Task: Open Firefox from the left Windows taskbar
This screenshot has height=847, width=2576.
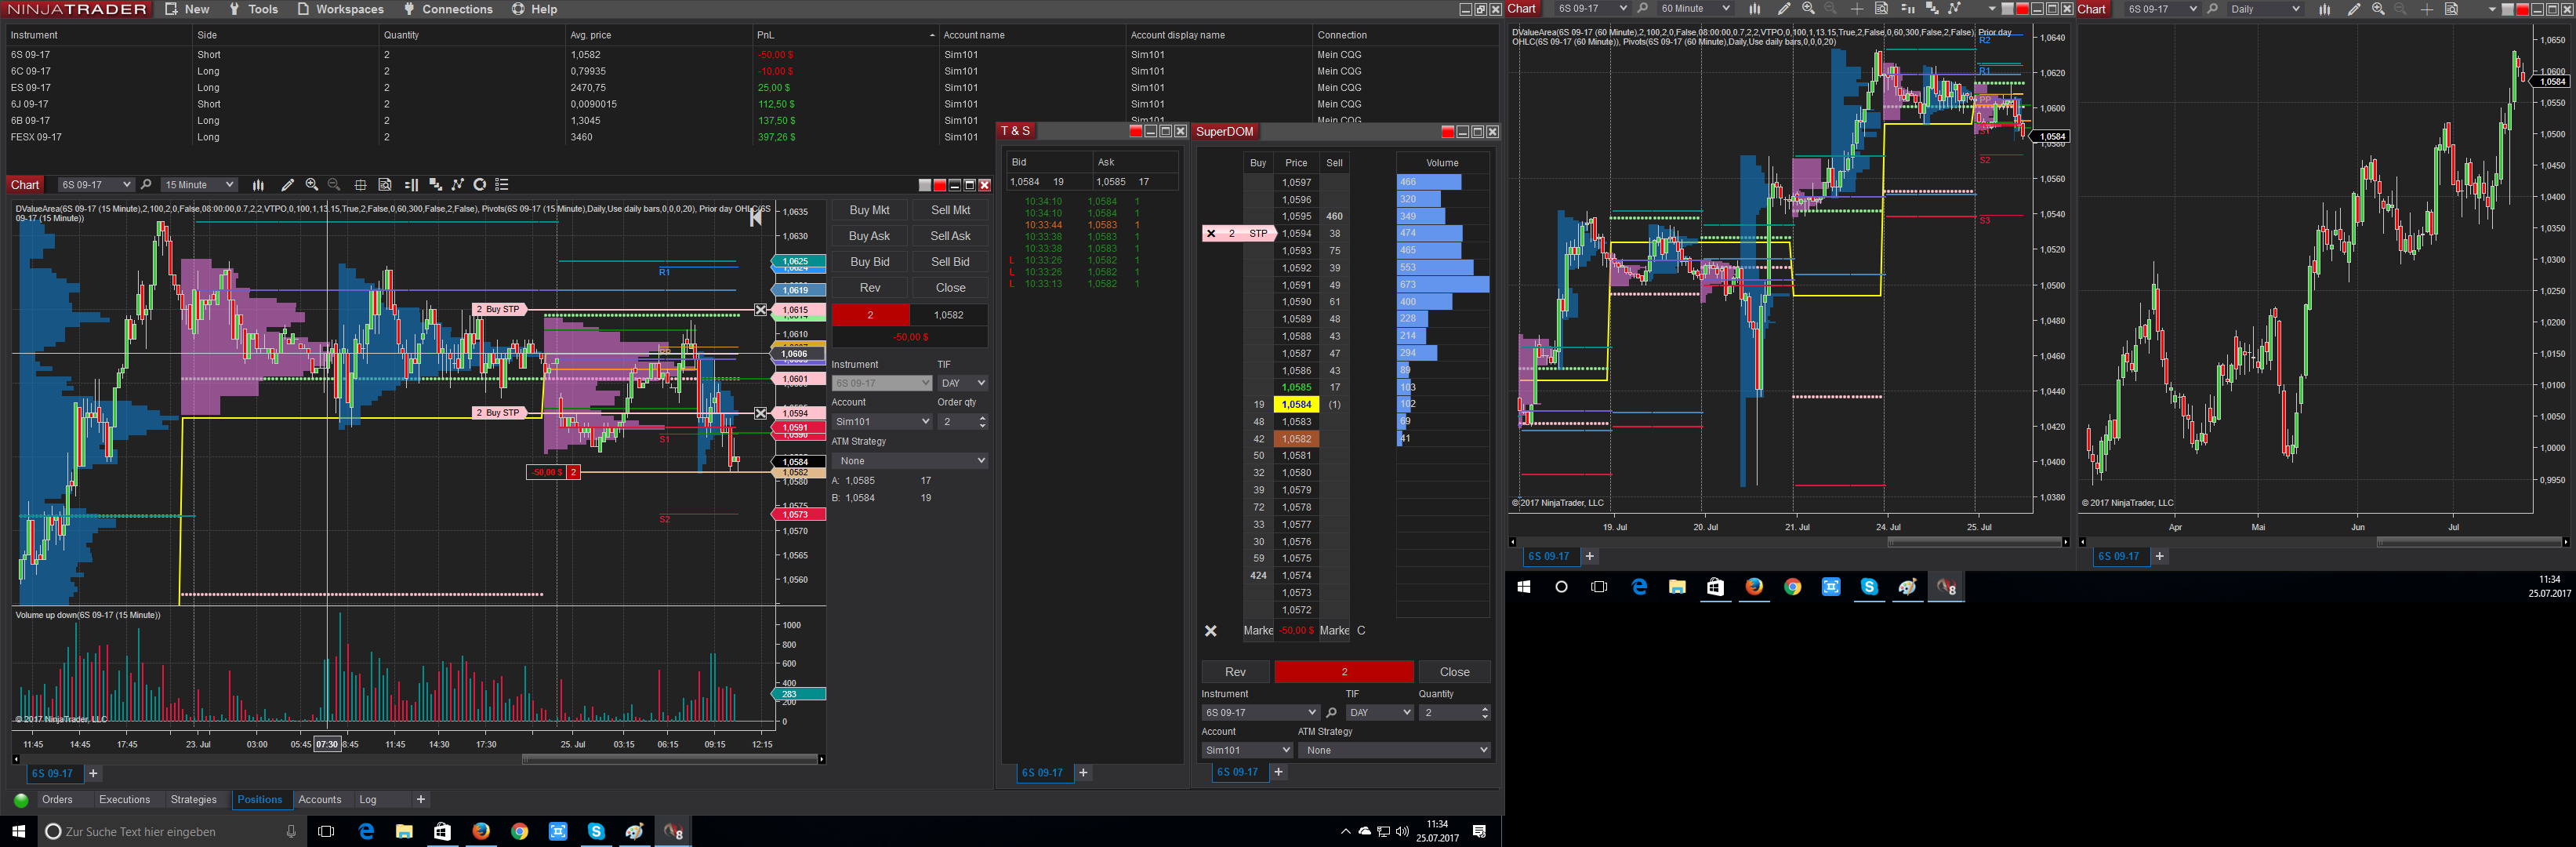Action: [481, 831]
